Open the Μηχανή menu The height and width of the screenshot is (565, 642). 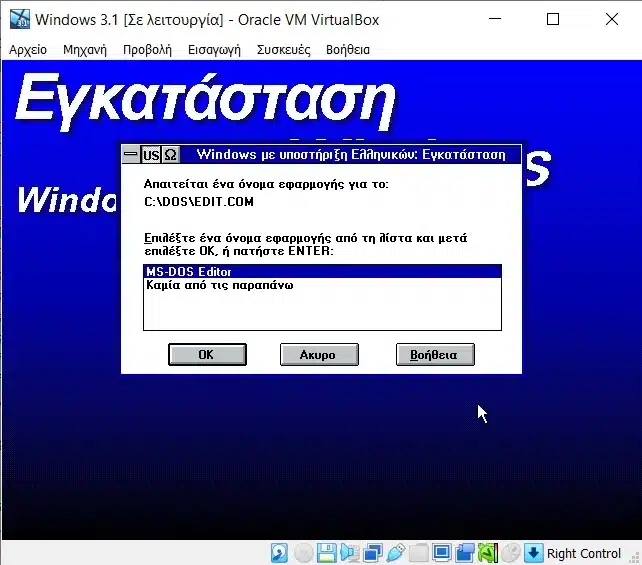pyautogui.click(x=85, y=50)
